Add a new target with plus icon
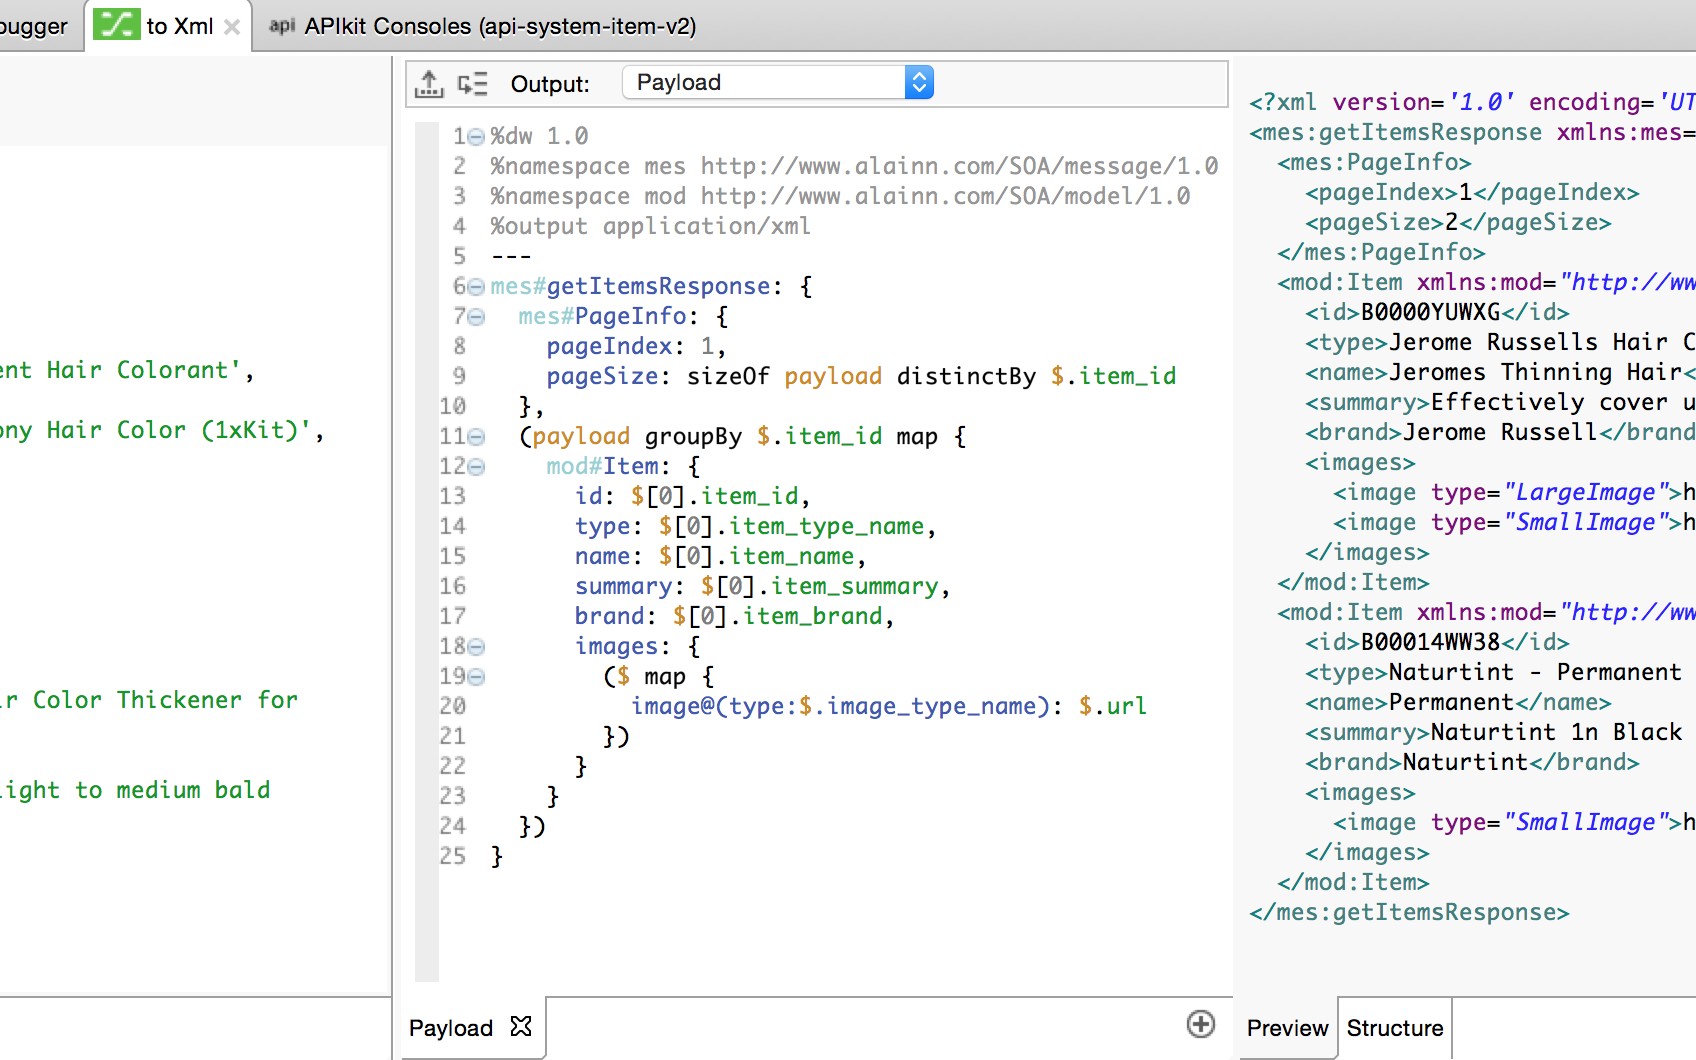1696x1060 pixels. click(x=1200, y=1024)
